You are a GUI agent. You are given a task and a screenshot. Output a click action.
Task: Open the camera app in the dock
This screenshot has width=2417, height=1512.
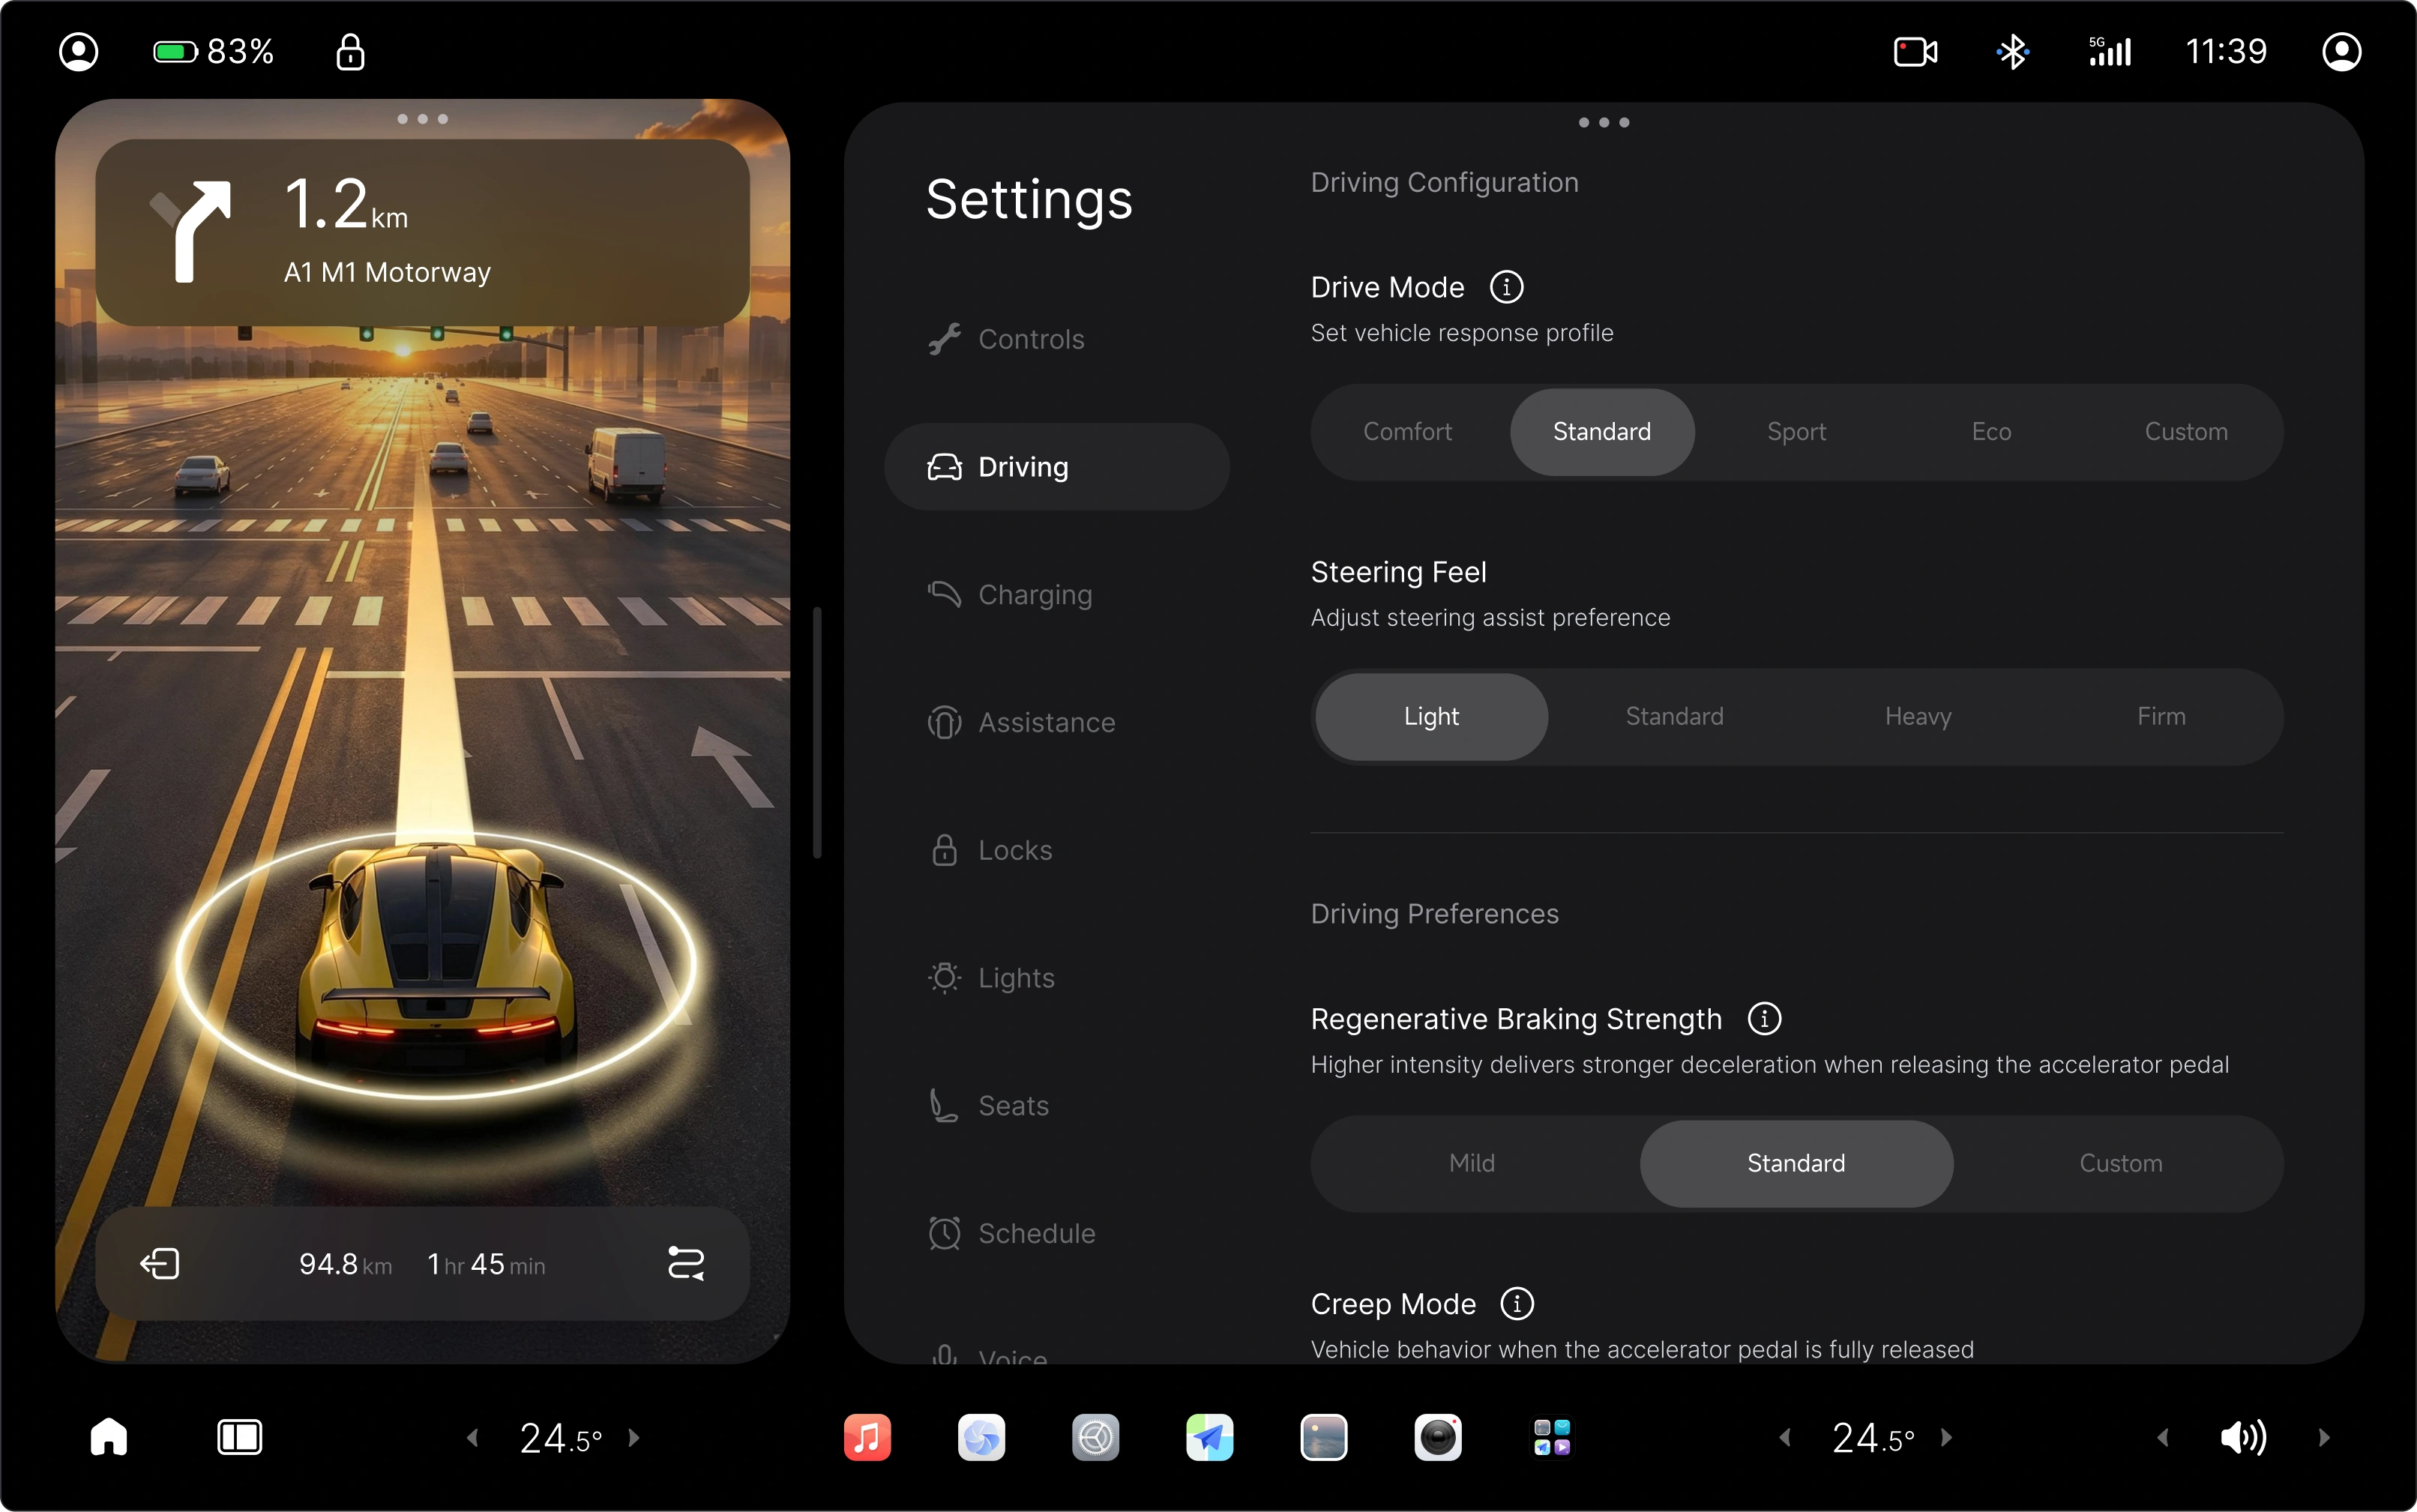point(1438,1438)
